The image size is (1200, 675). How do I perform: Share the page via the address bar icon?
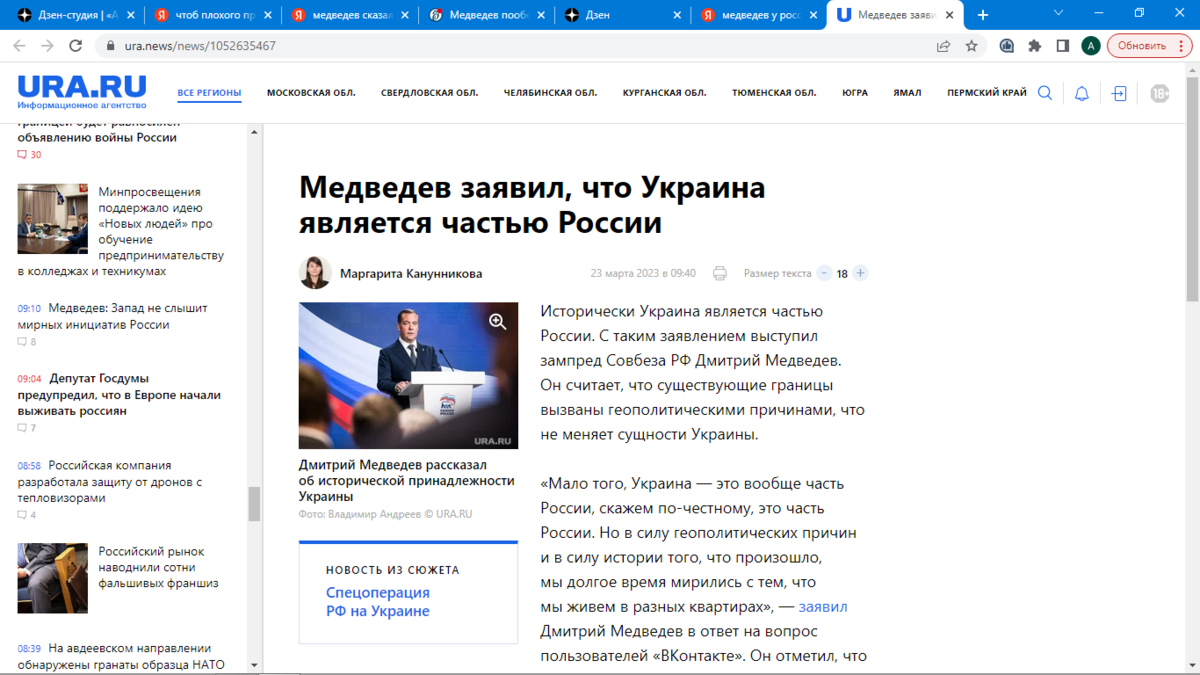point(942,45)
